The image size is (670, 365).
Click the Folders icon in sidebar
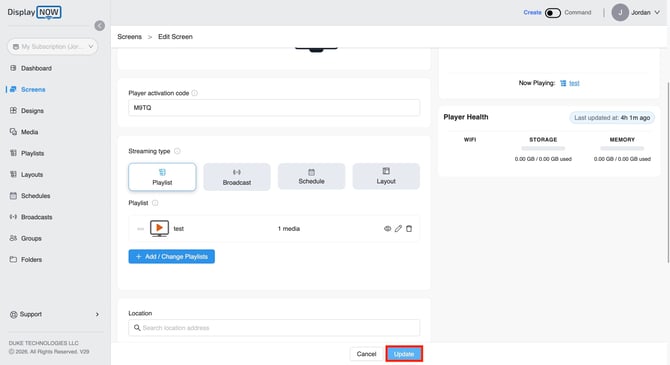click(x=13, y=259)
